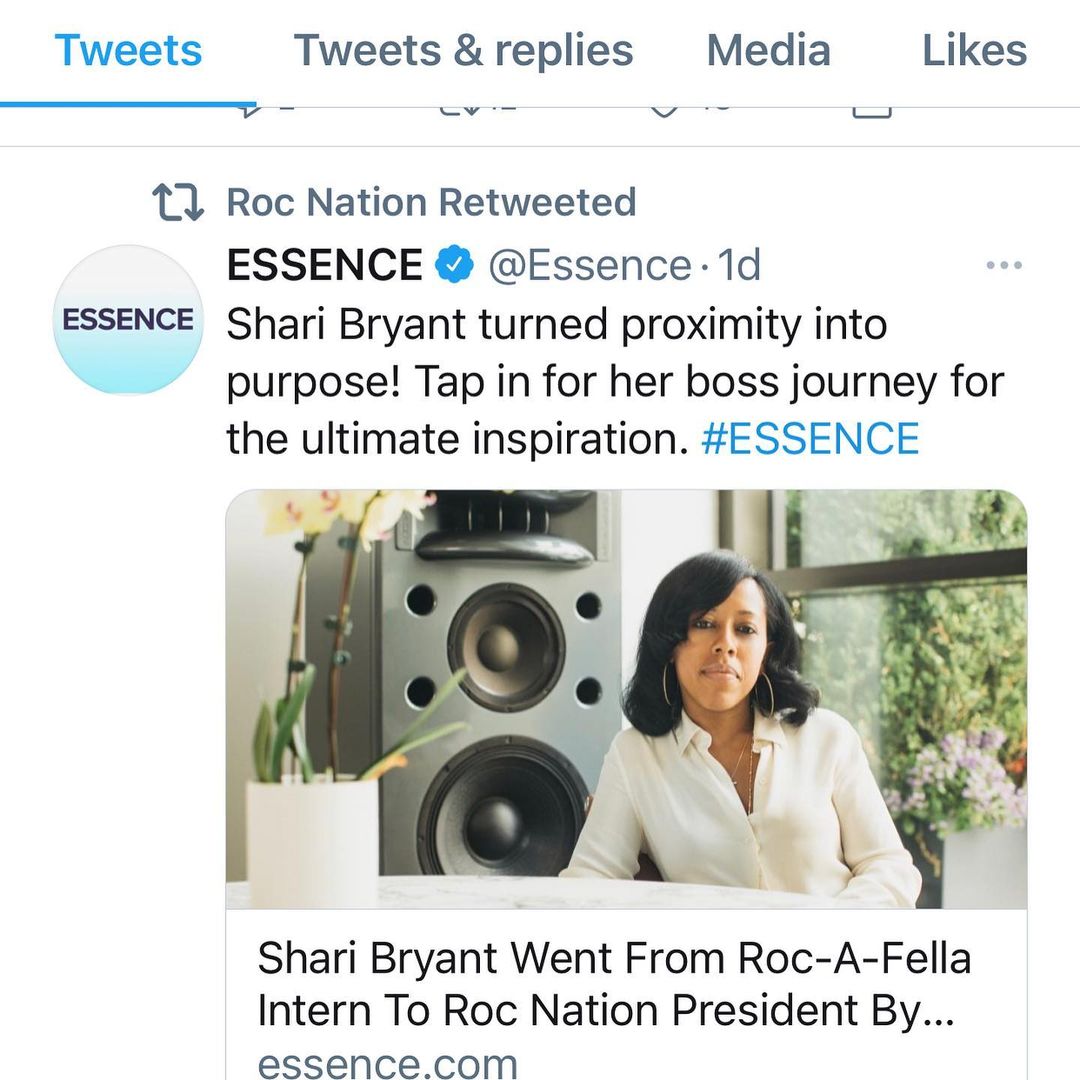The height and width of the screenshot is (1080, 1080).
Task: Tap the ESSENCE display name
Action: click(325, 266)
